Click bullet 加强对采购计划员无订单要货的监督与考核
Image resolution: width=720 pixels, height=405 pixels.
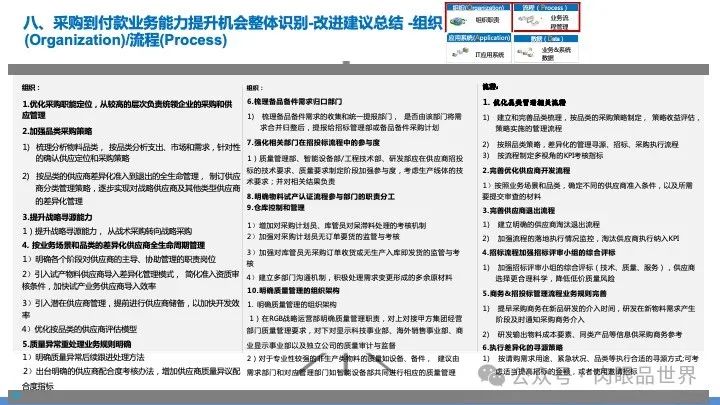point(323,236)
